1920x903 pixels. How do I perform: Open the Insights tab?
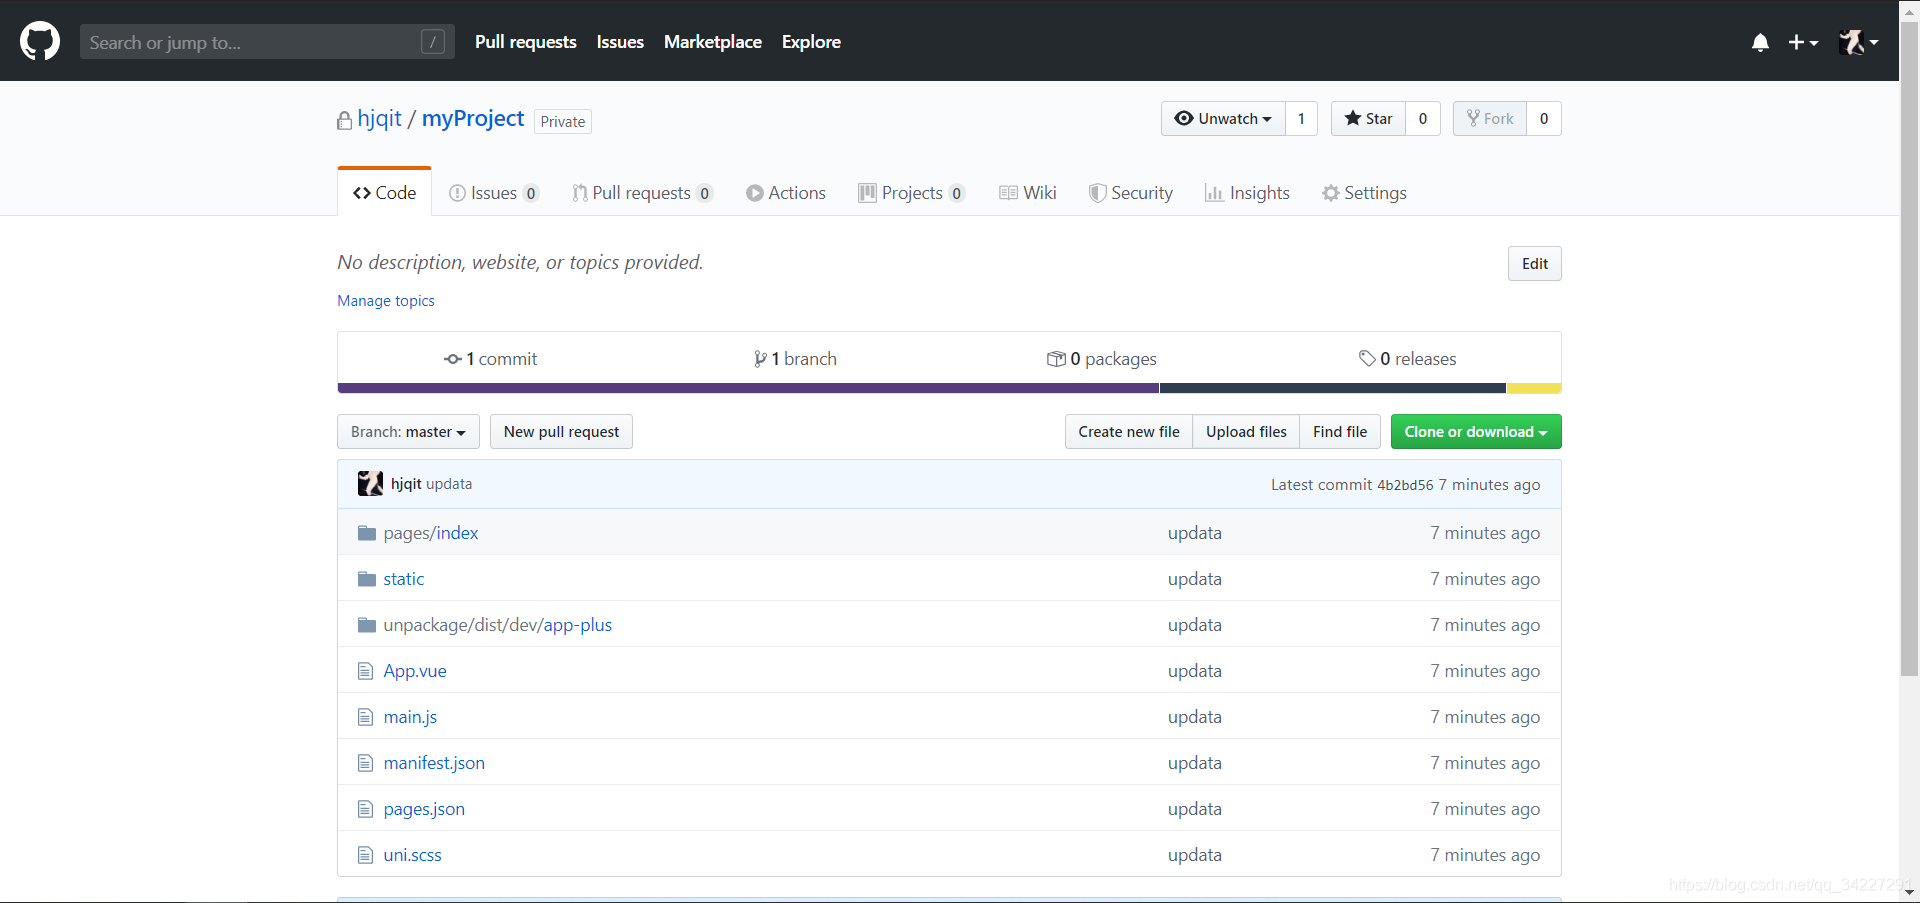tap(1247, 193)
